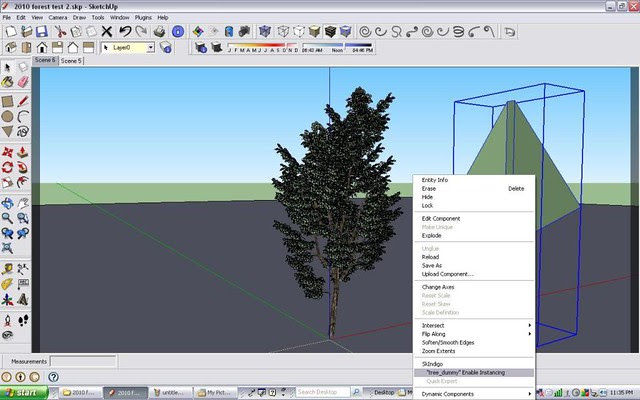Screen dimensions: 640x400
Task: Select the Iso view house icon
Action: pyautogui.click(x=11, y=47)
